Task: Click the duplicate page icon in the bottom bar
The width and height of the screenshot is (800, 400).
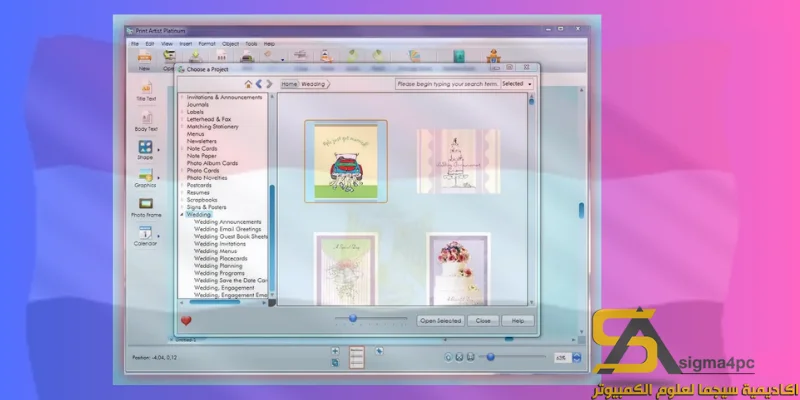Action: (335, 363)
